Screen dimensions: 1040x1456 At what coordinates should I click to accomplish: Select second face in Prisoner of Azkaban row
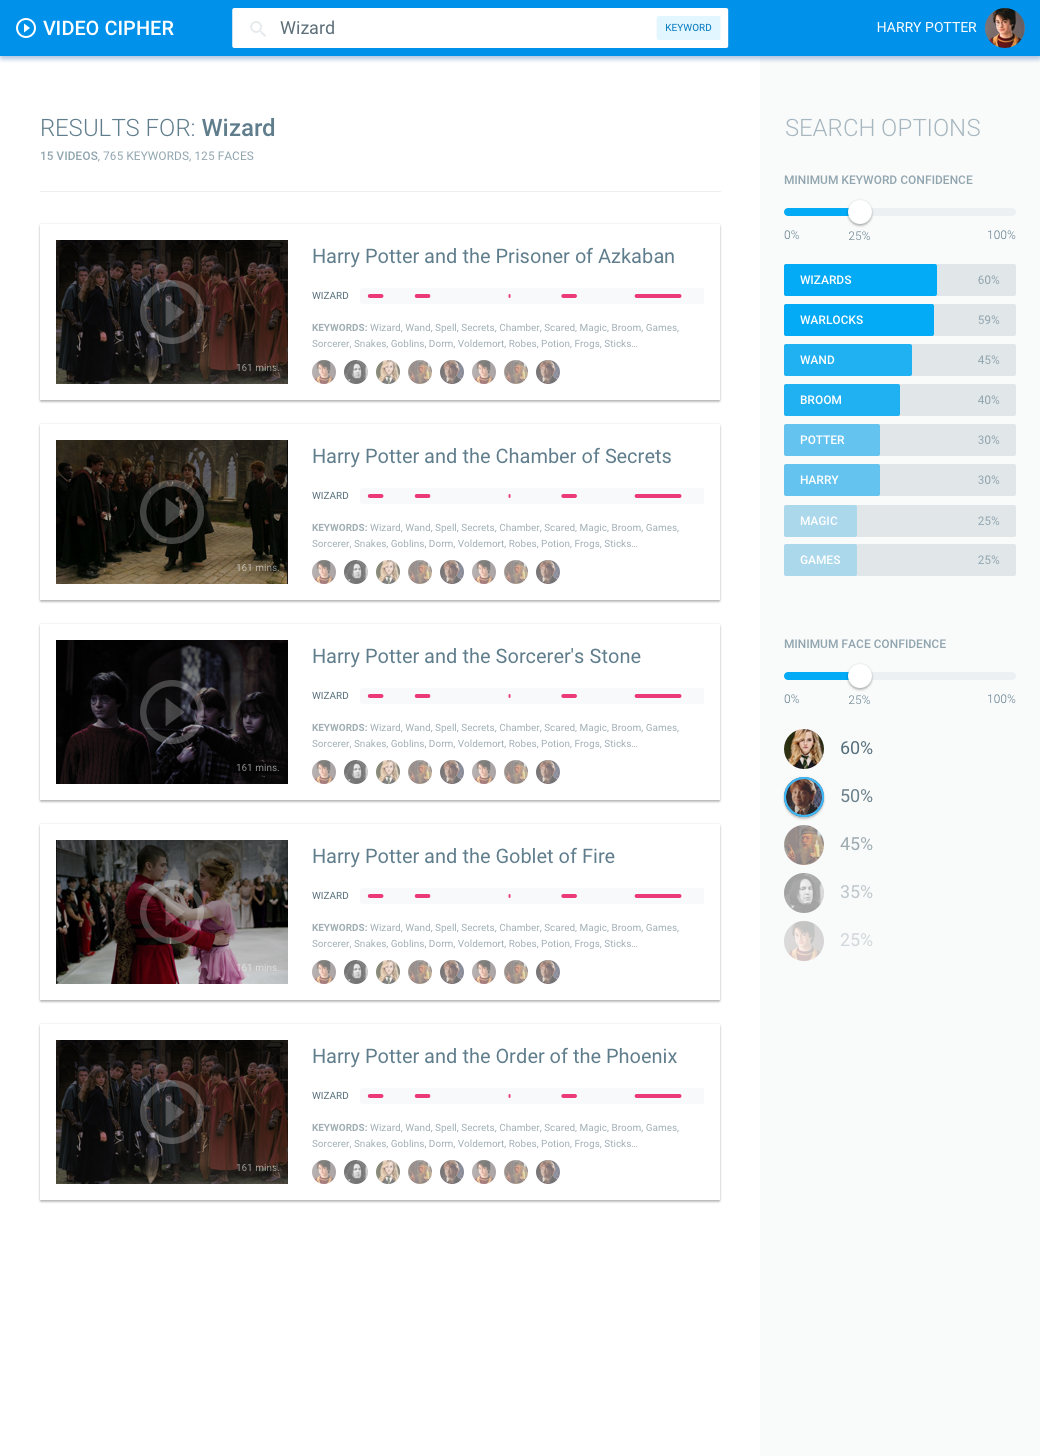pyautogui.click(x=356, y=372)
